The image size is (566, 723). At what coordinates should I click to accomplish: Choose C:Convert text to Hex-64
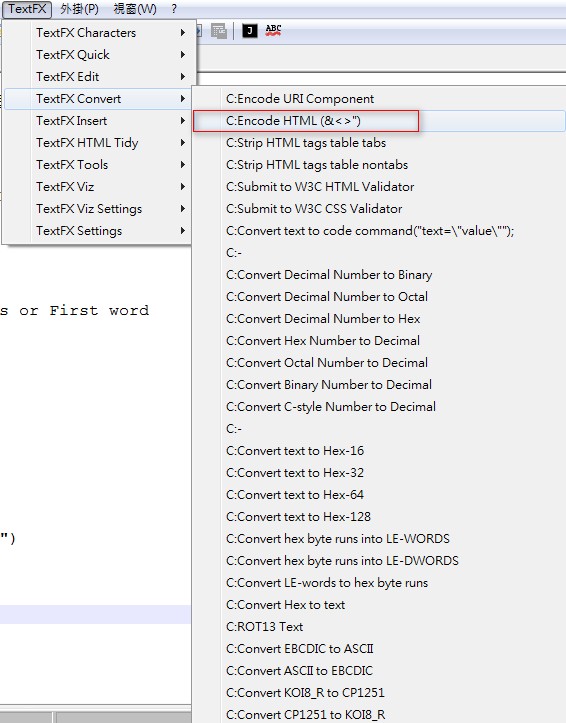click(x=379, y=495)
